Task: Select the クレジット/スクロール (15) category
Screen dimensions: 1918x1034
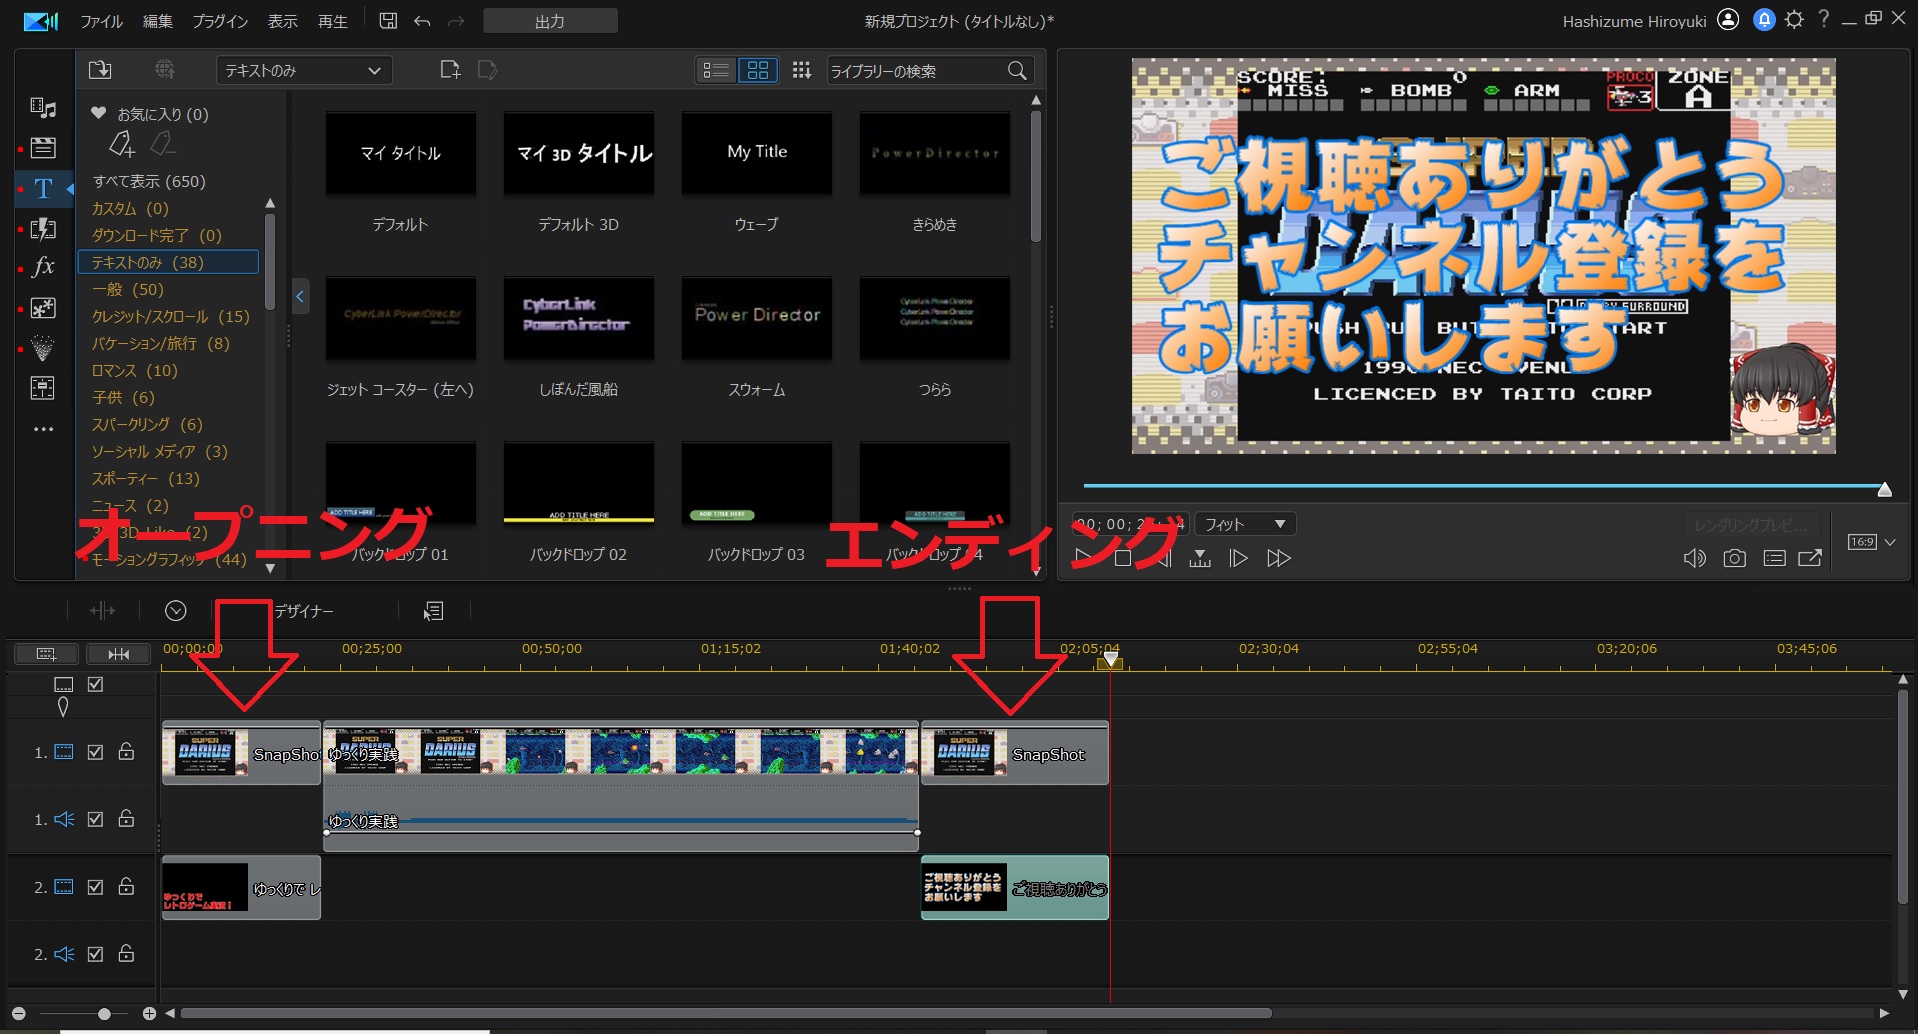Action: tap(171, 316)
